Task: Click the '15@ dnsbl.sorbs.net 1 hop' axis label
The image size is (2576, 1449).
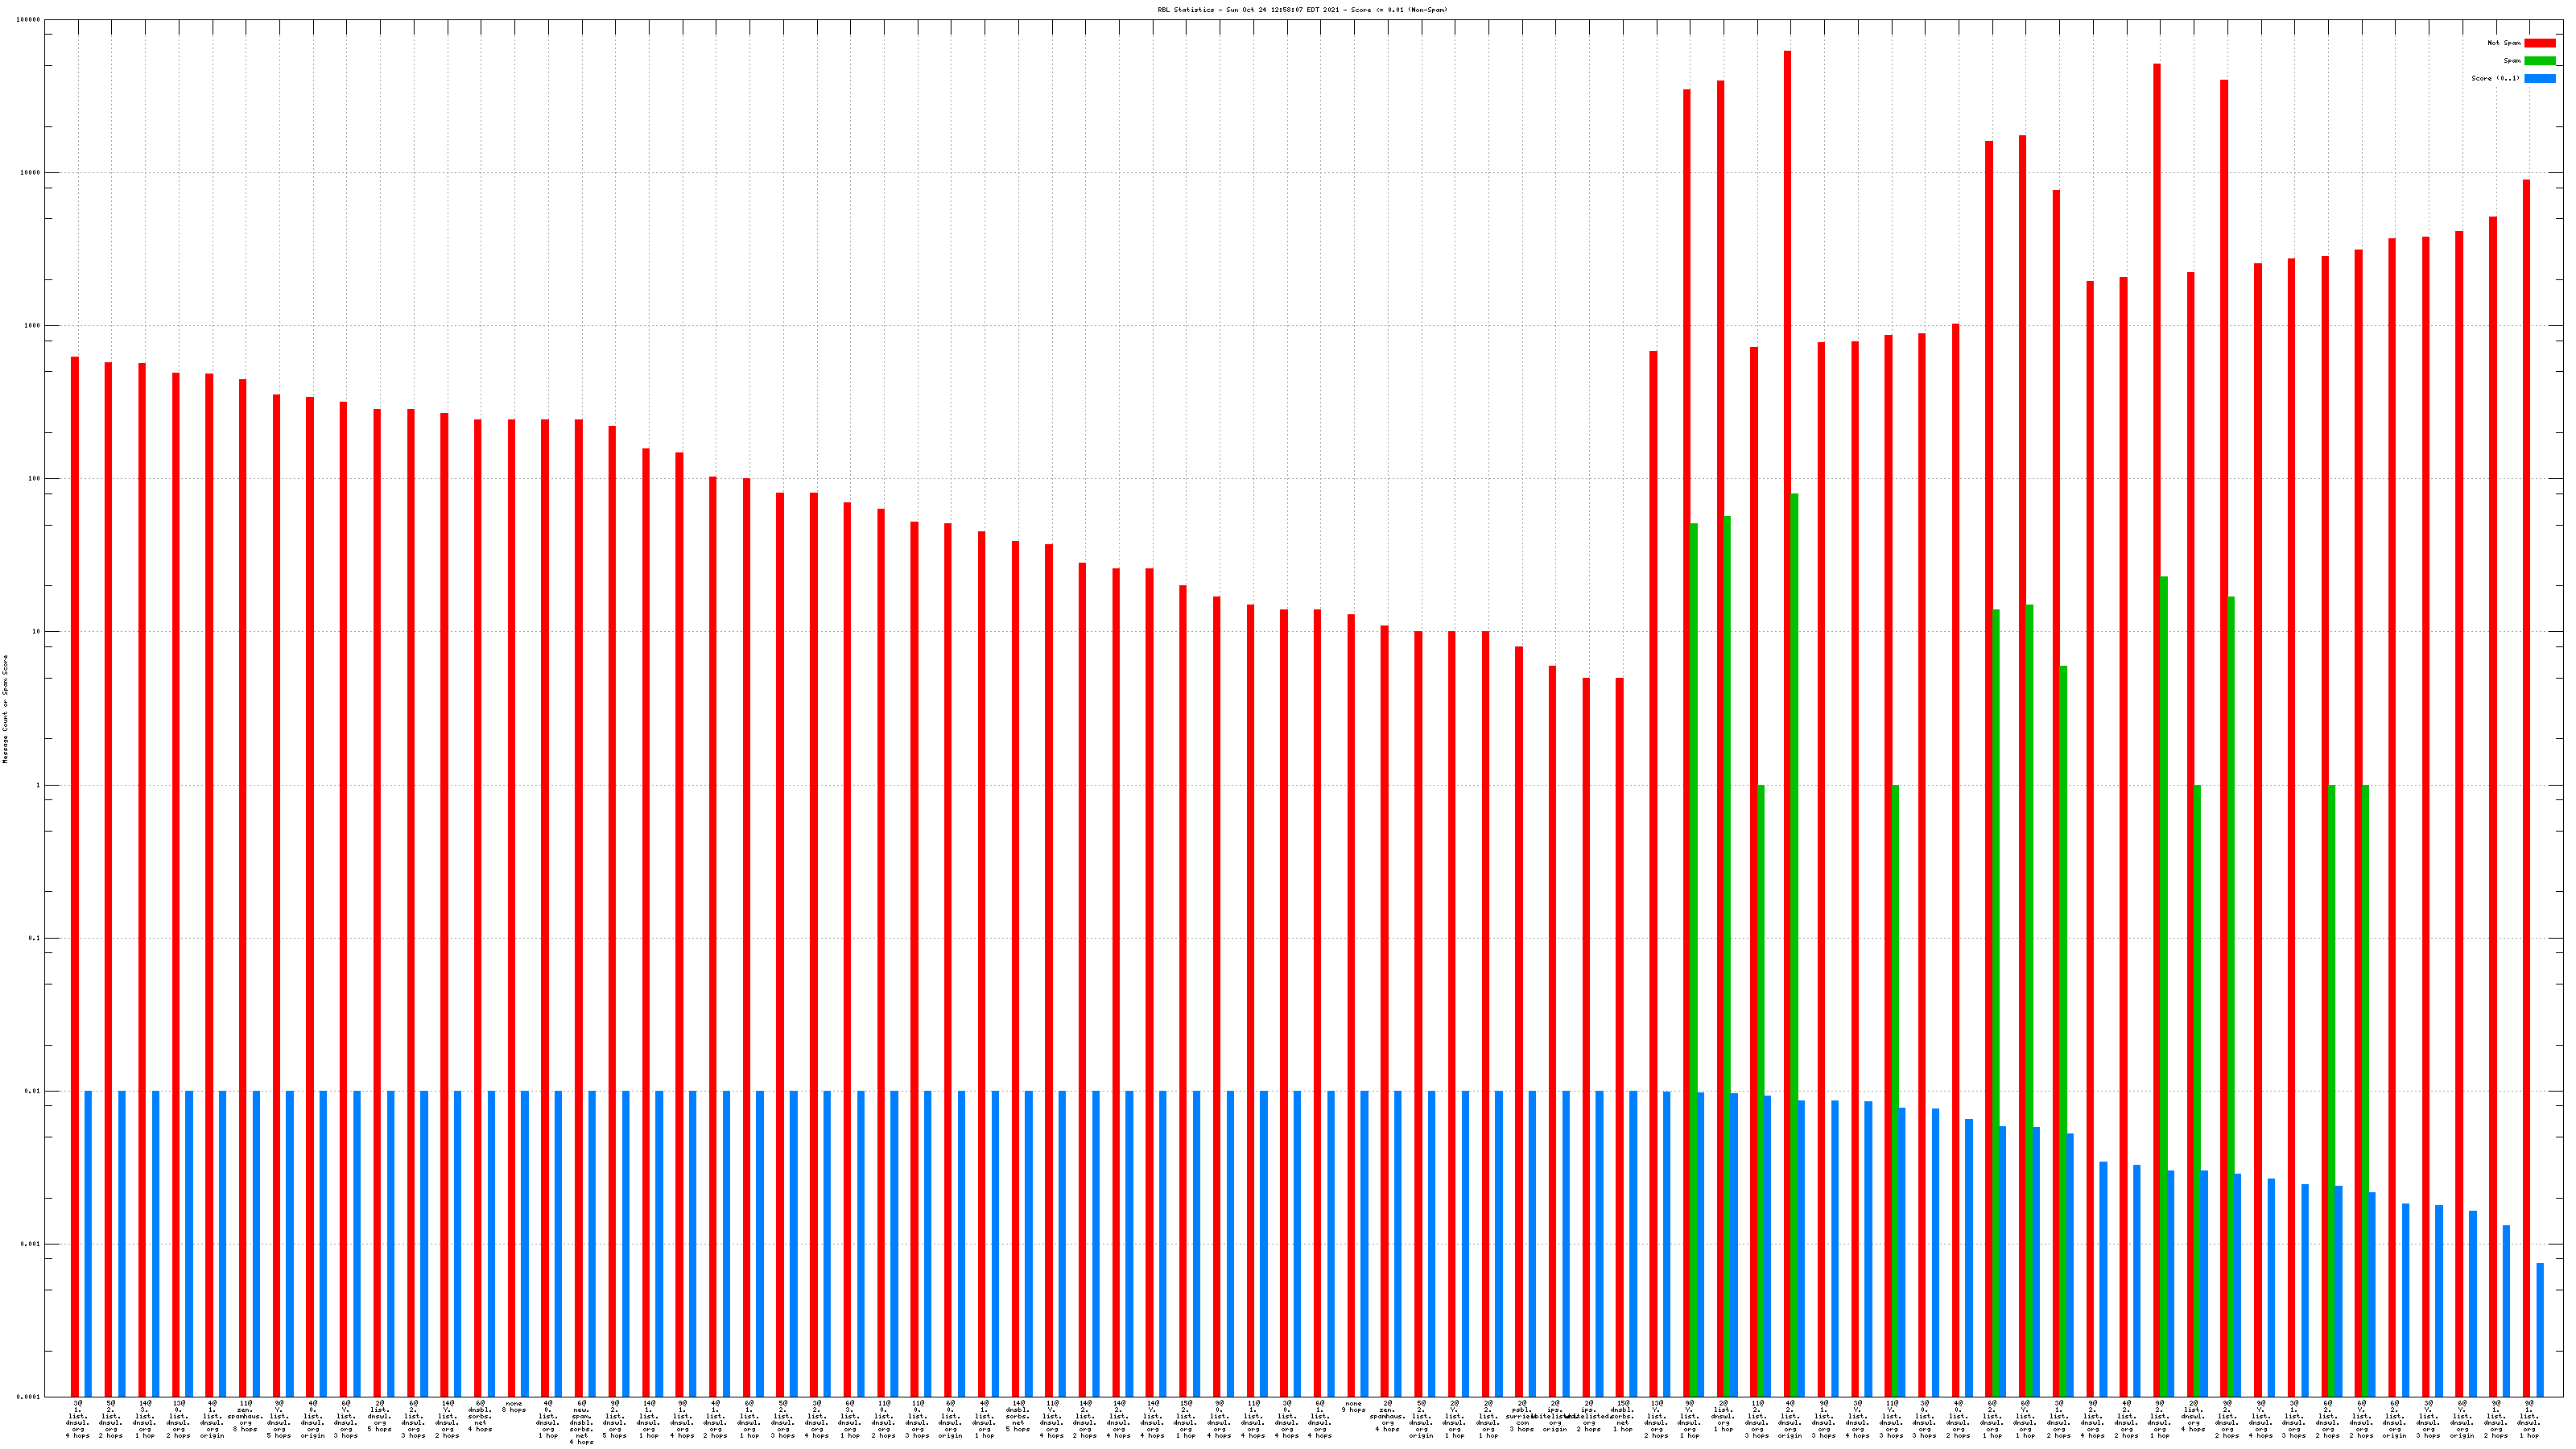Action: (1622, 1416)
